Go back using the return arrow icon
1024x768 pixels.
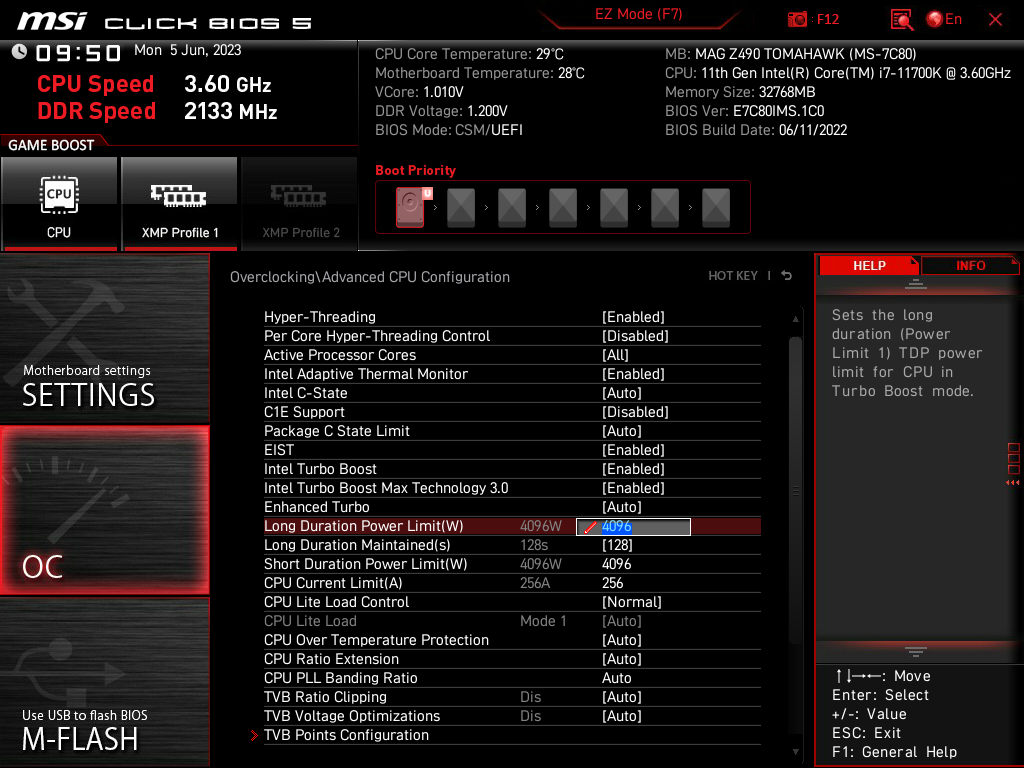click(787, 276)
